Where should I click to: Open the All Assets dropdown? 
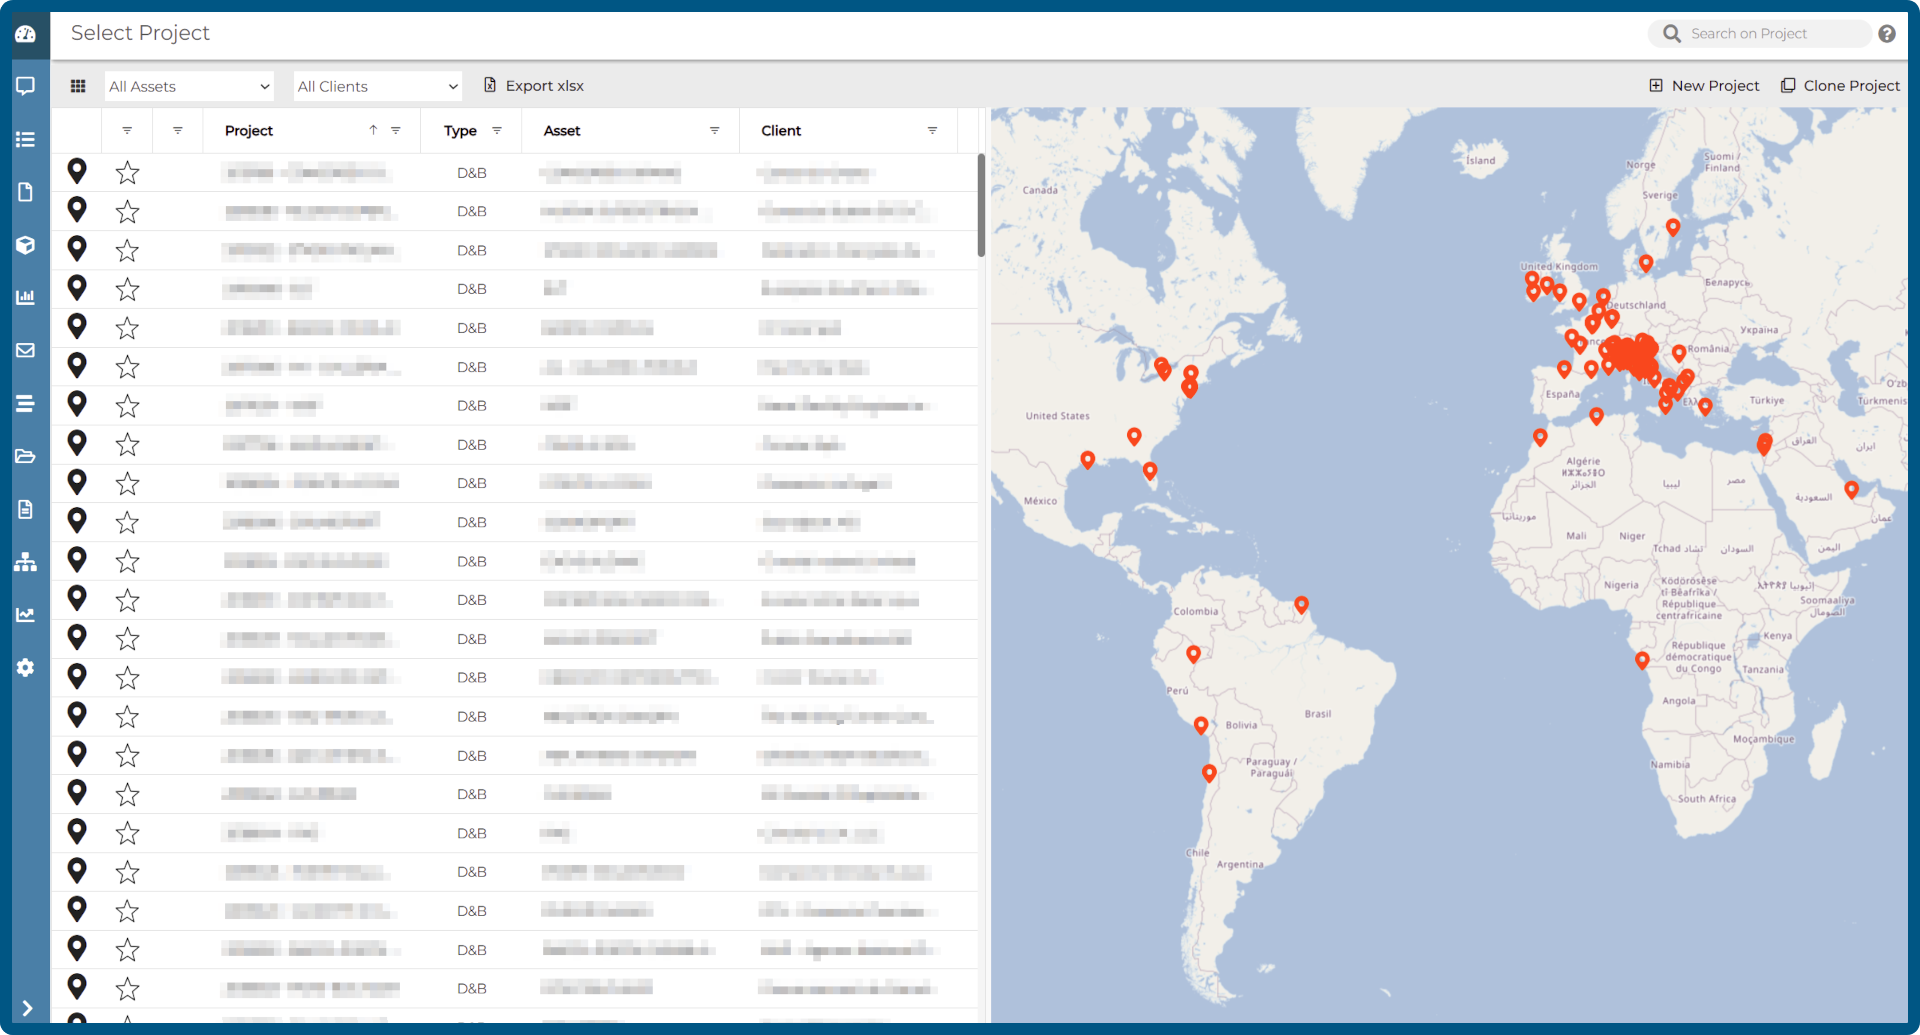click(189, 86)
